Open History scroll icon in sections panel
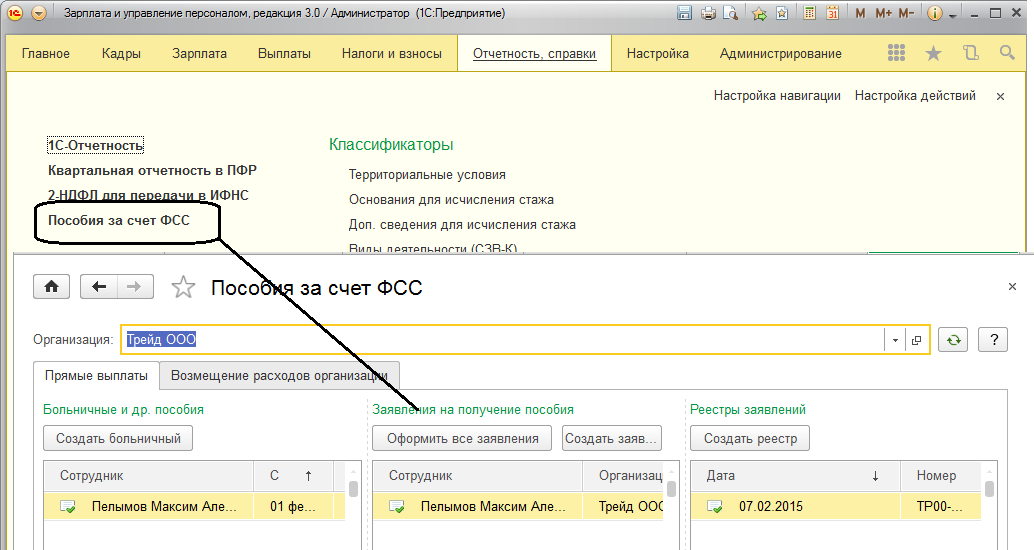Image resolution: width=1034 pixels, height=550 pixels. click(x=971, y=53)
